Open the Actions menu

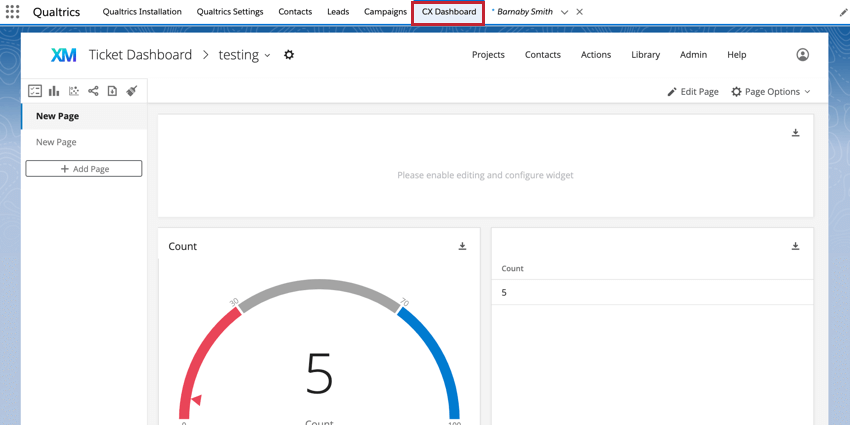pyautogui.click(x=596, y=55)
